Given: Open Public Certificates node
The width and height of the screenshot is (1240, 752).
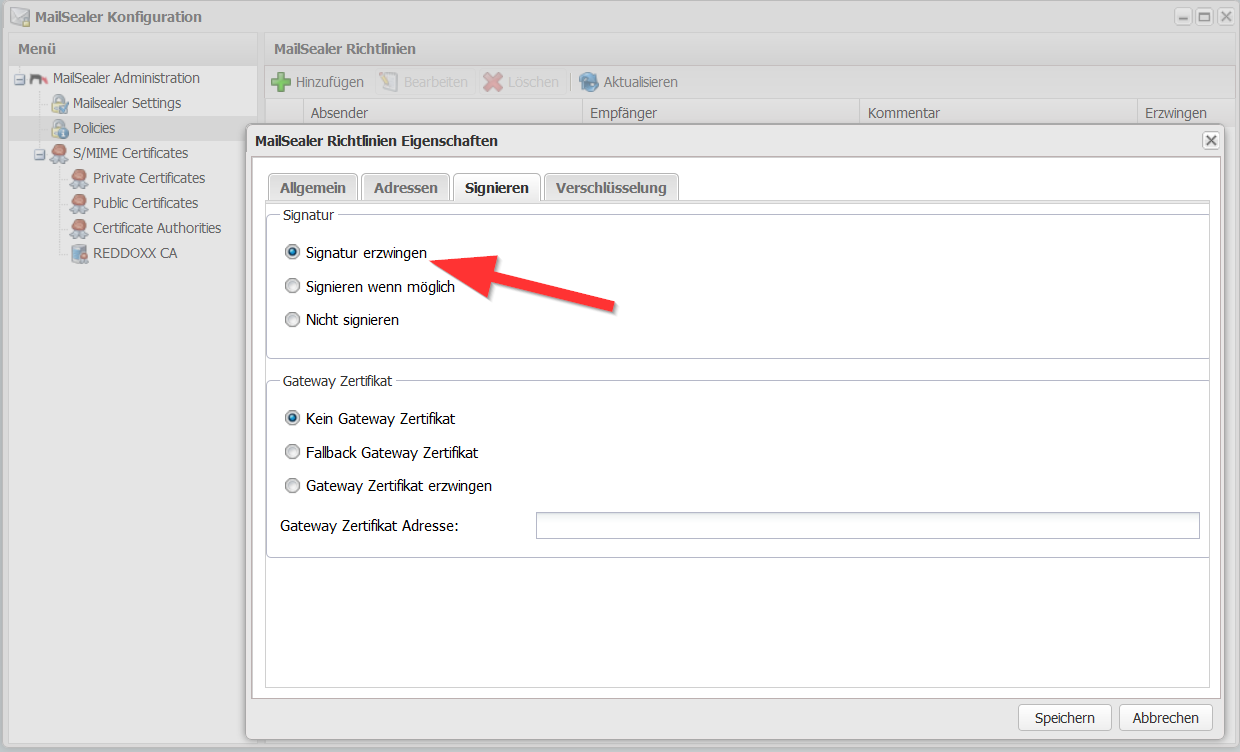Looking at the screenshot, I should [145, 203].
